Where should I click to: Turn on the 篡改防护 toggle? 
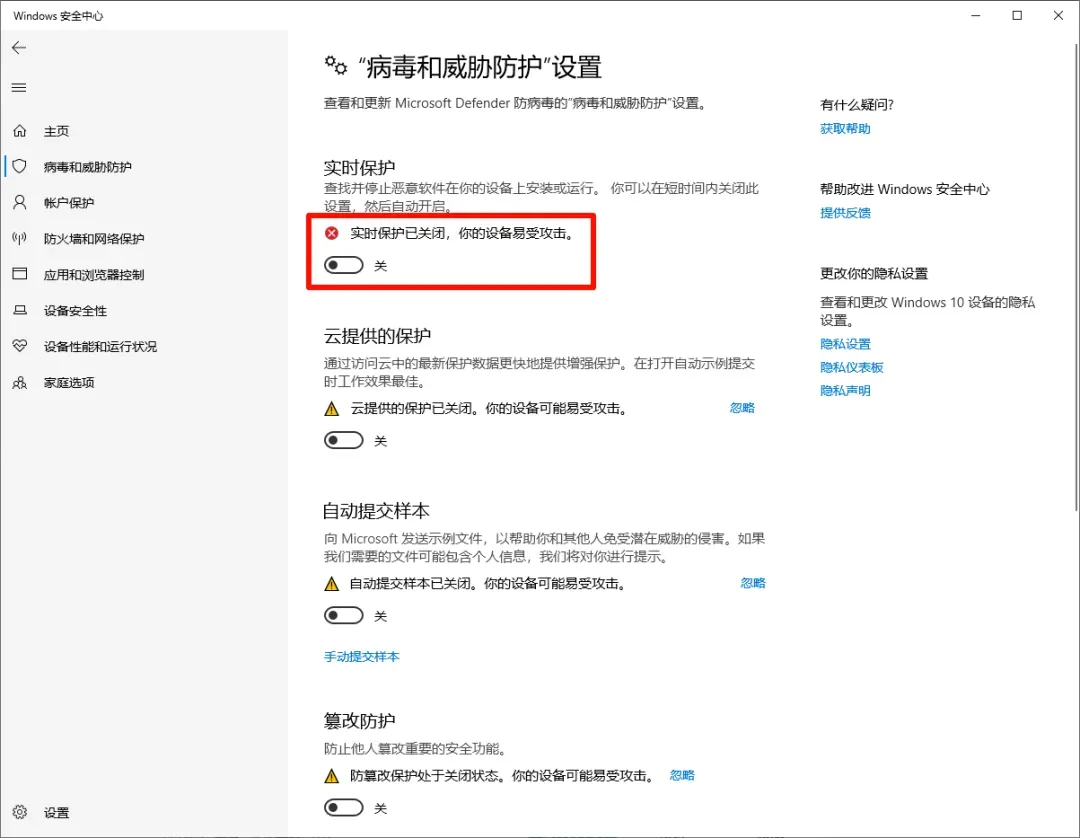pos(344,807)
